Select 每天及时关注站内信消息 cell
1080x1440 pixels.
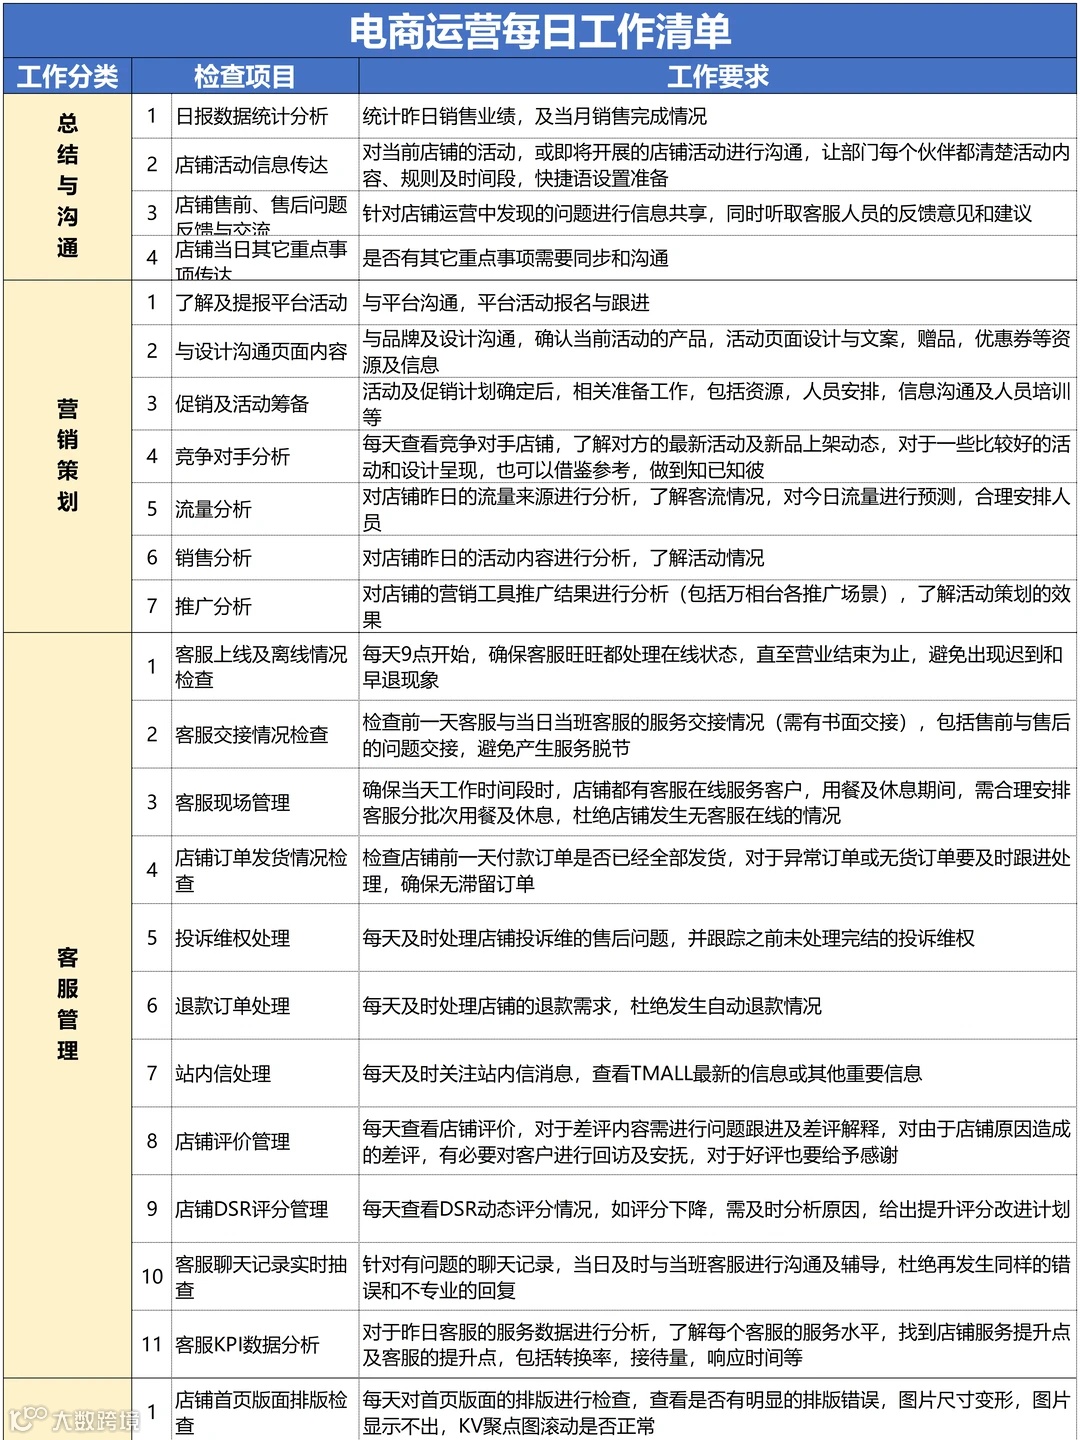point(718,1073)
